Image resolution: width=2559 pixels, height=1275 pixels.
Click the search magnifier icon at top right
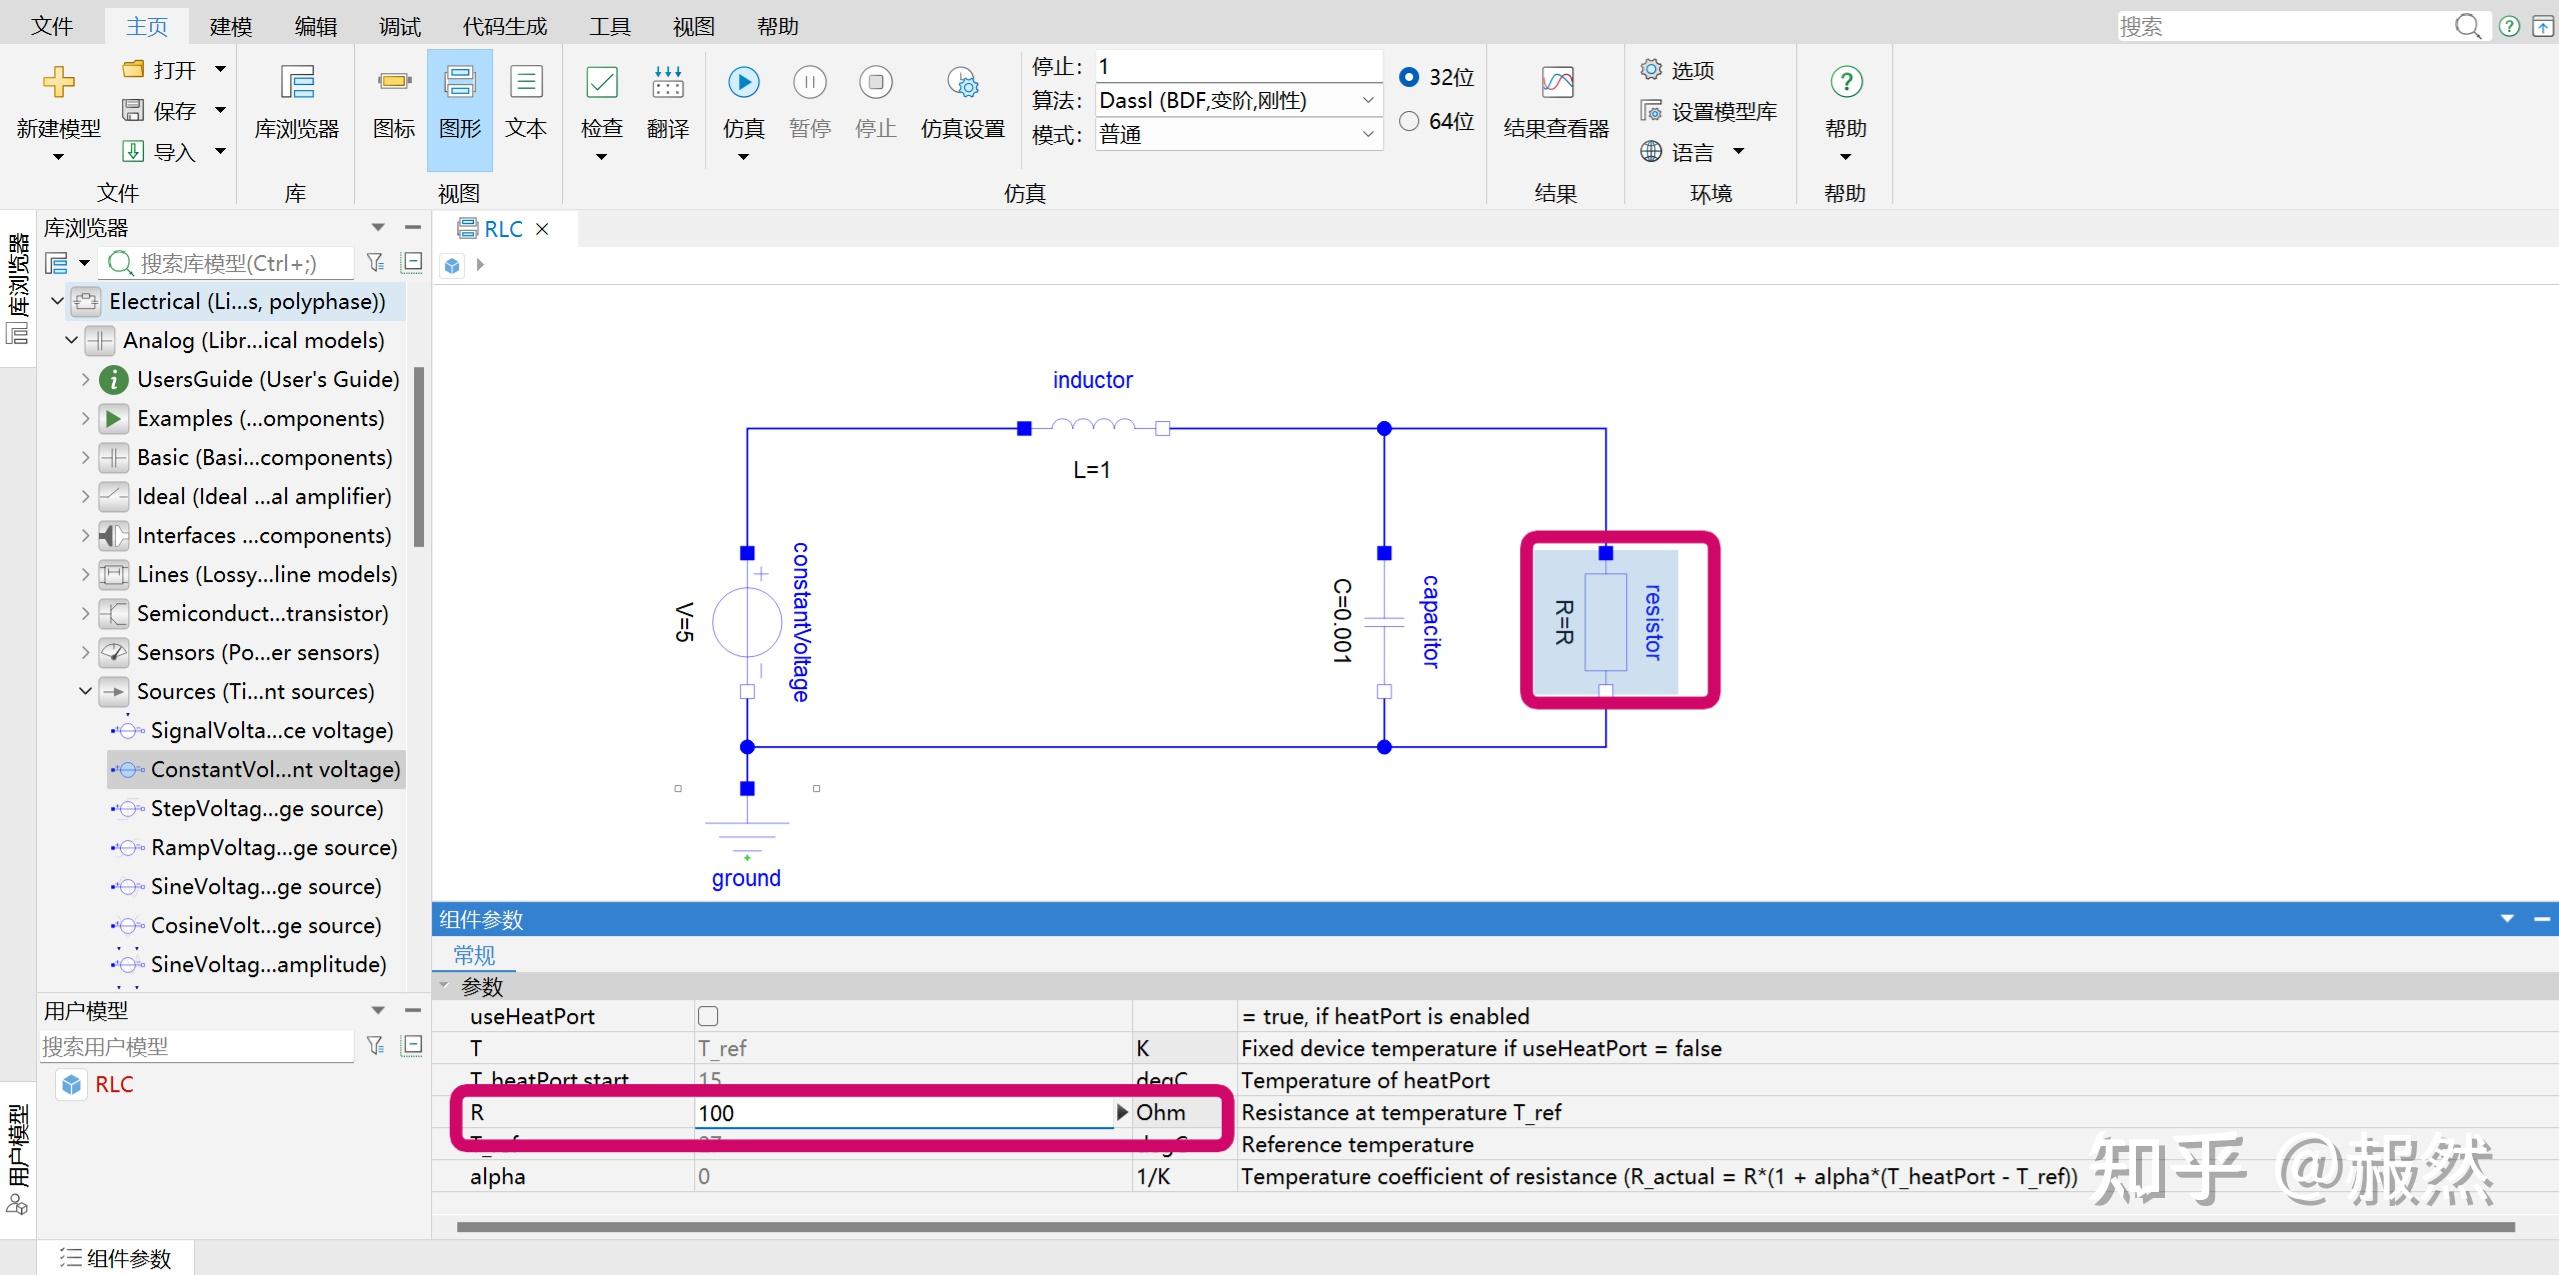click(x=2467, y=27)
